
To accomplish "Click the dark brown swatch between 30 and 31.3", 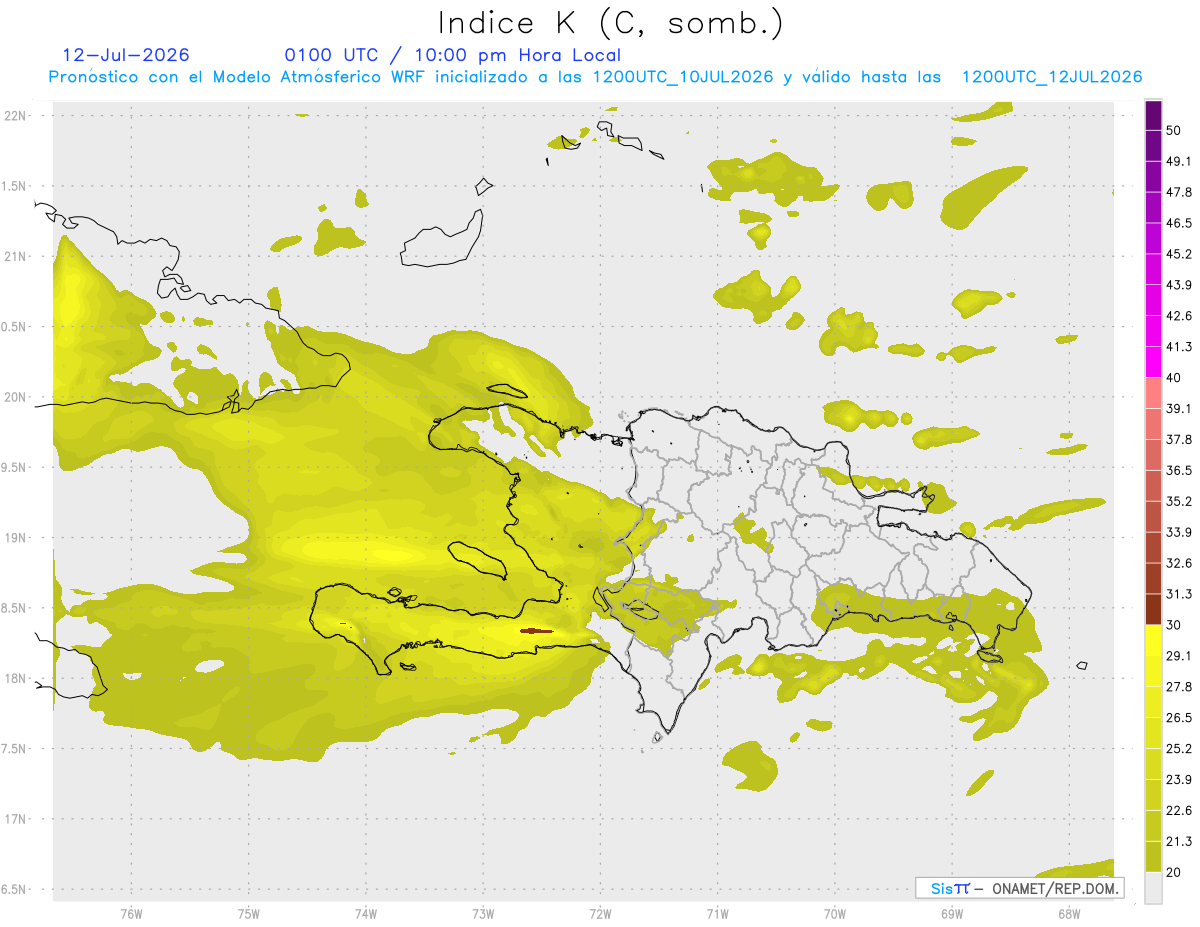I will point(1153,609).
